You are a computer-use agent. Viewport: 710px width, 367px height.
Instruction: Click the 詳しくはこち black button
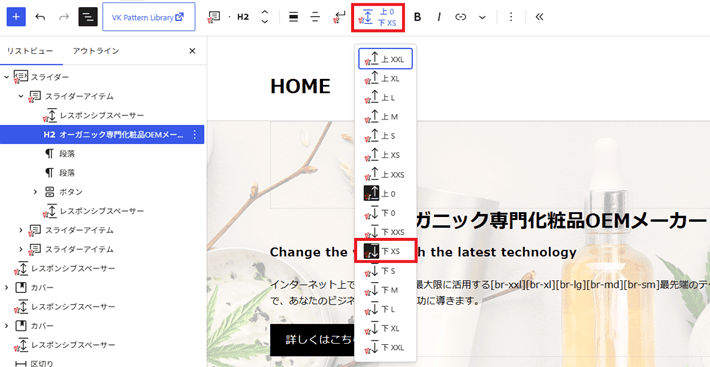point(312,340)
